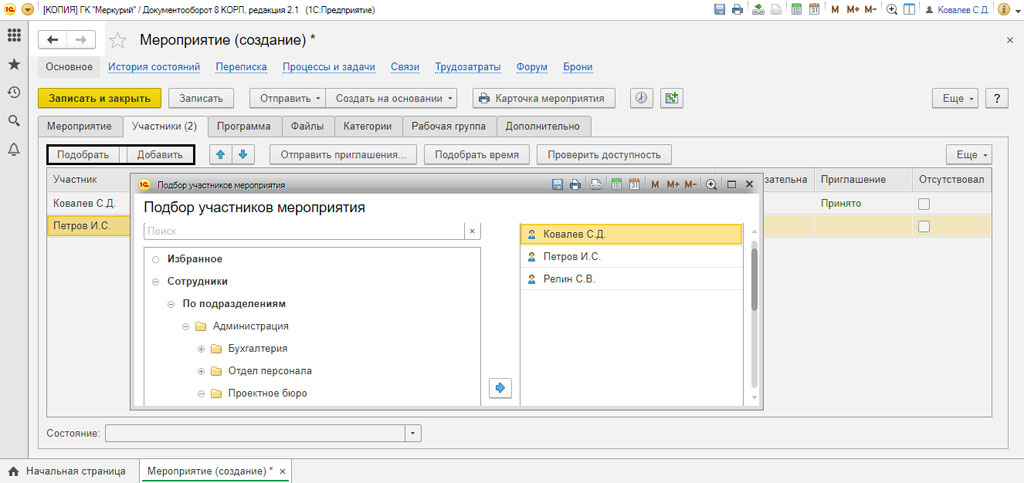Viewport: 1024px width, 483px height.
Task: Click the favorites star in left sidebar
Action: 14,63
